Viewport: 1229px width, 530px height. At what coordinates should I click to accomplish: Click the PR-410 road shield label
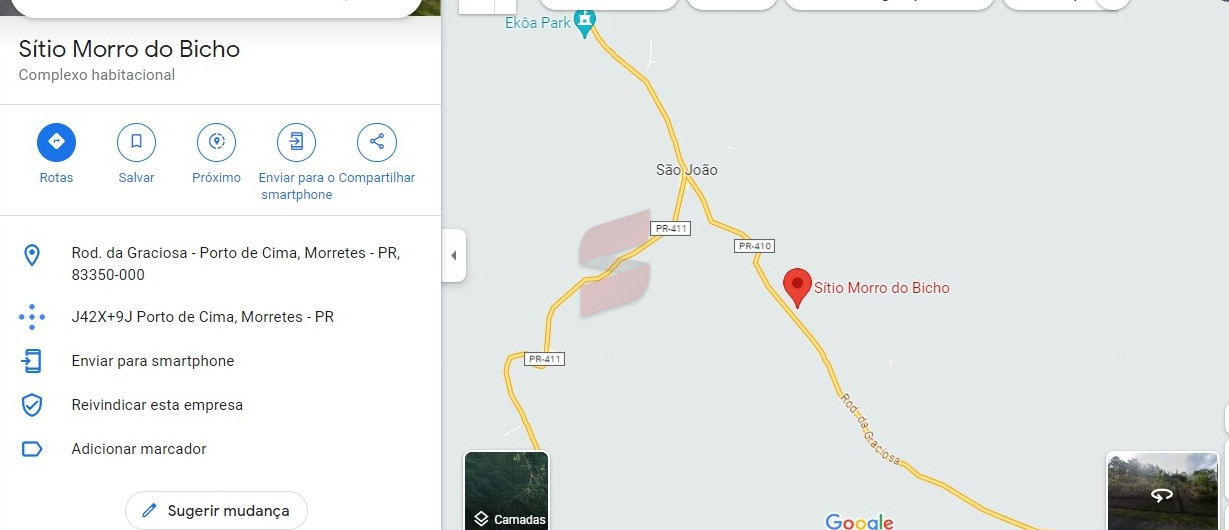[x=754, y=246]
